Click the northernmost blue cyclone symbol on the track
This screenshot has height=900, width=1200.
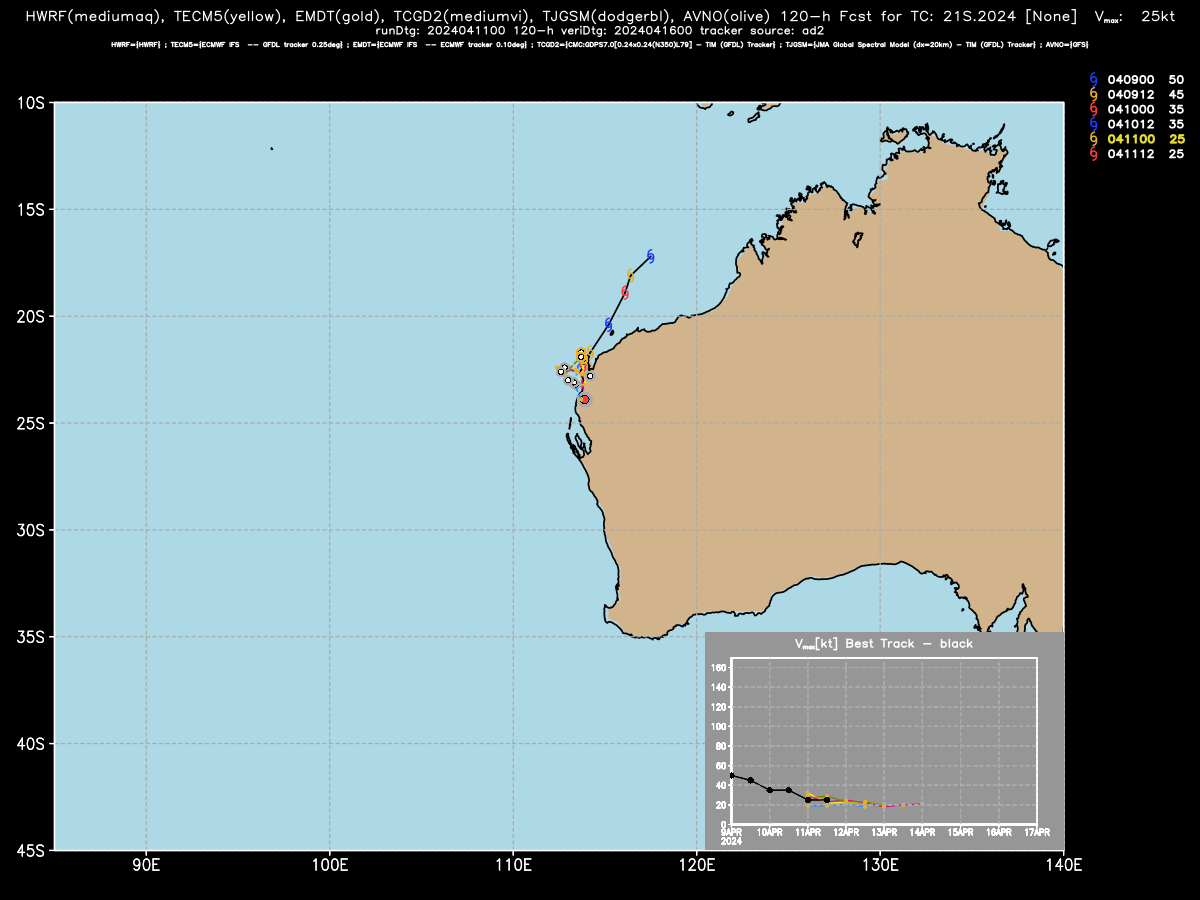650,257
